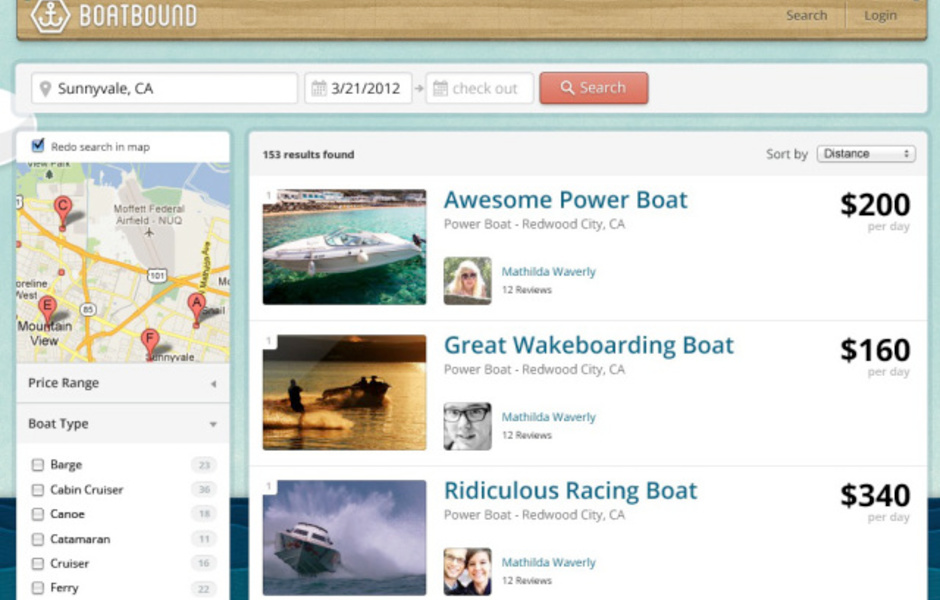The image size is (940, 600).
Task: Open the Great Wakeboarding Boat photo
Action: click(x=344, y=393)
